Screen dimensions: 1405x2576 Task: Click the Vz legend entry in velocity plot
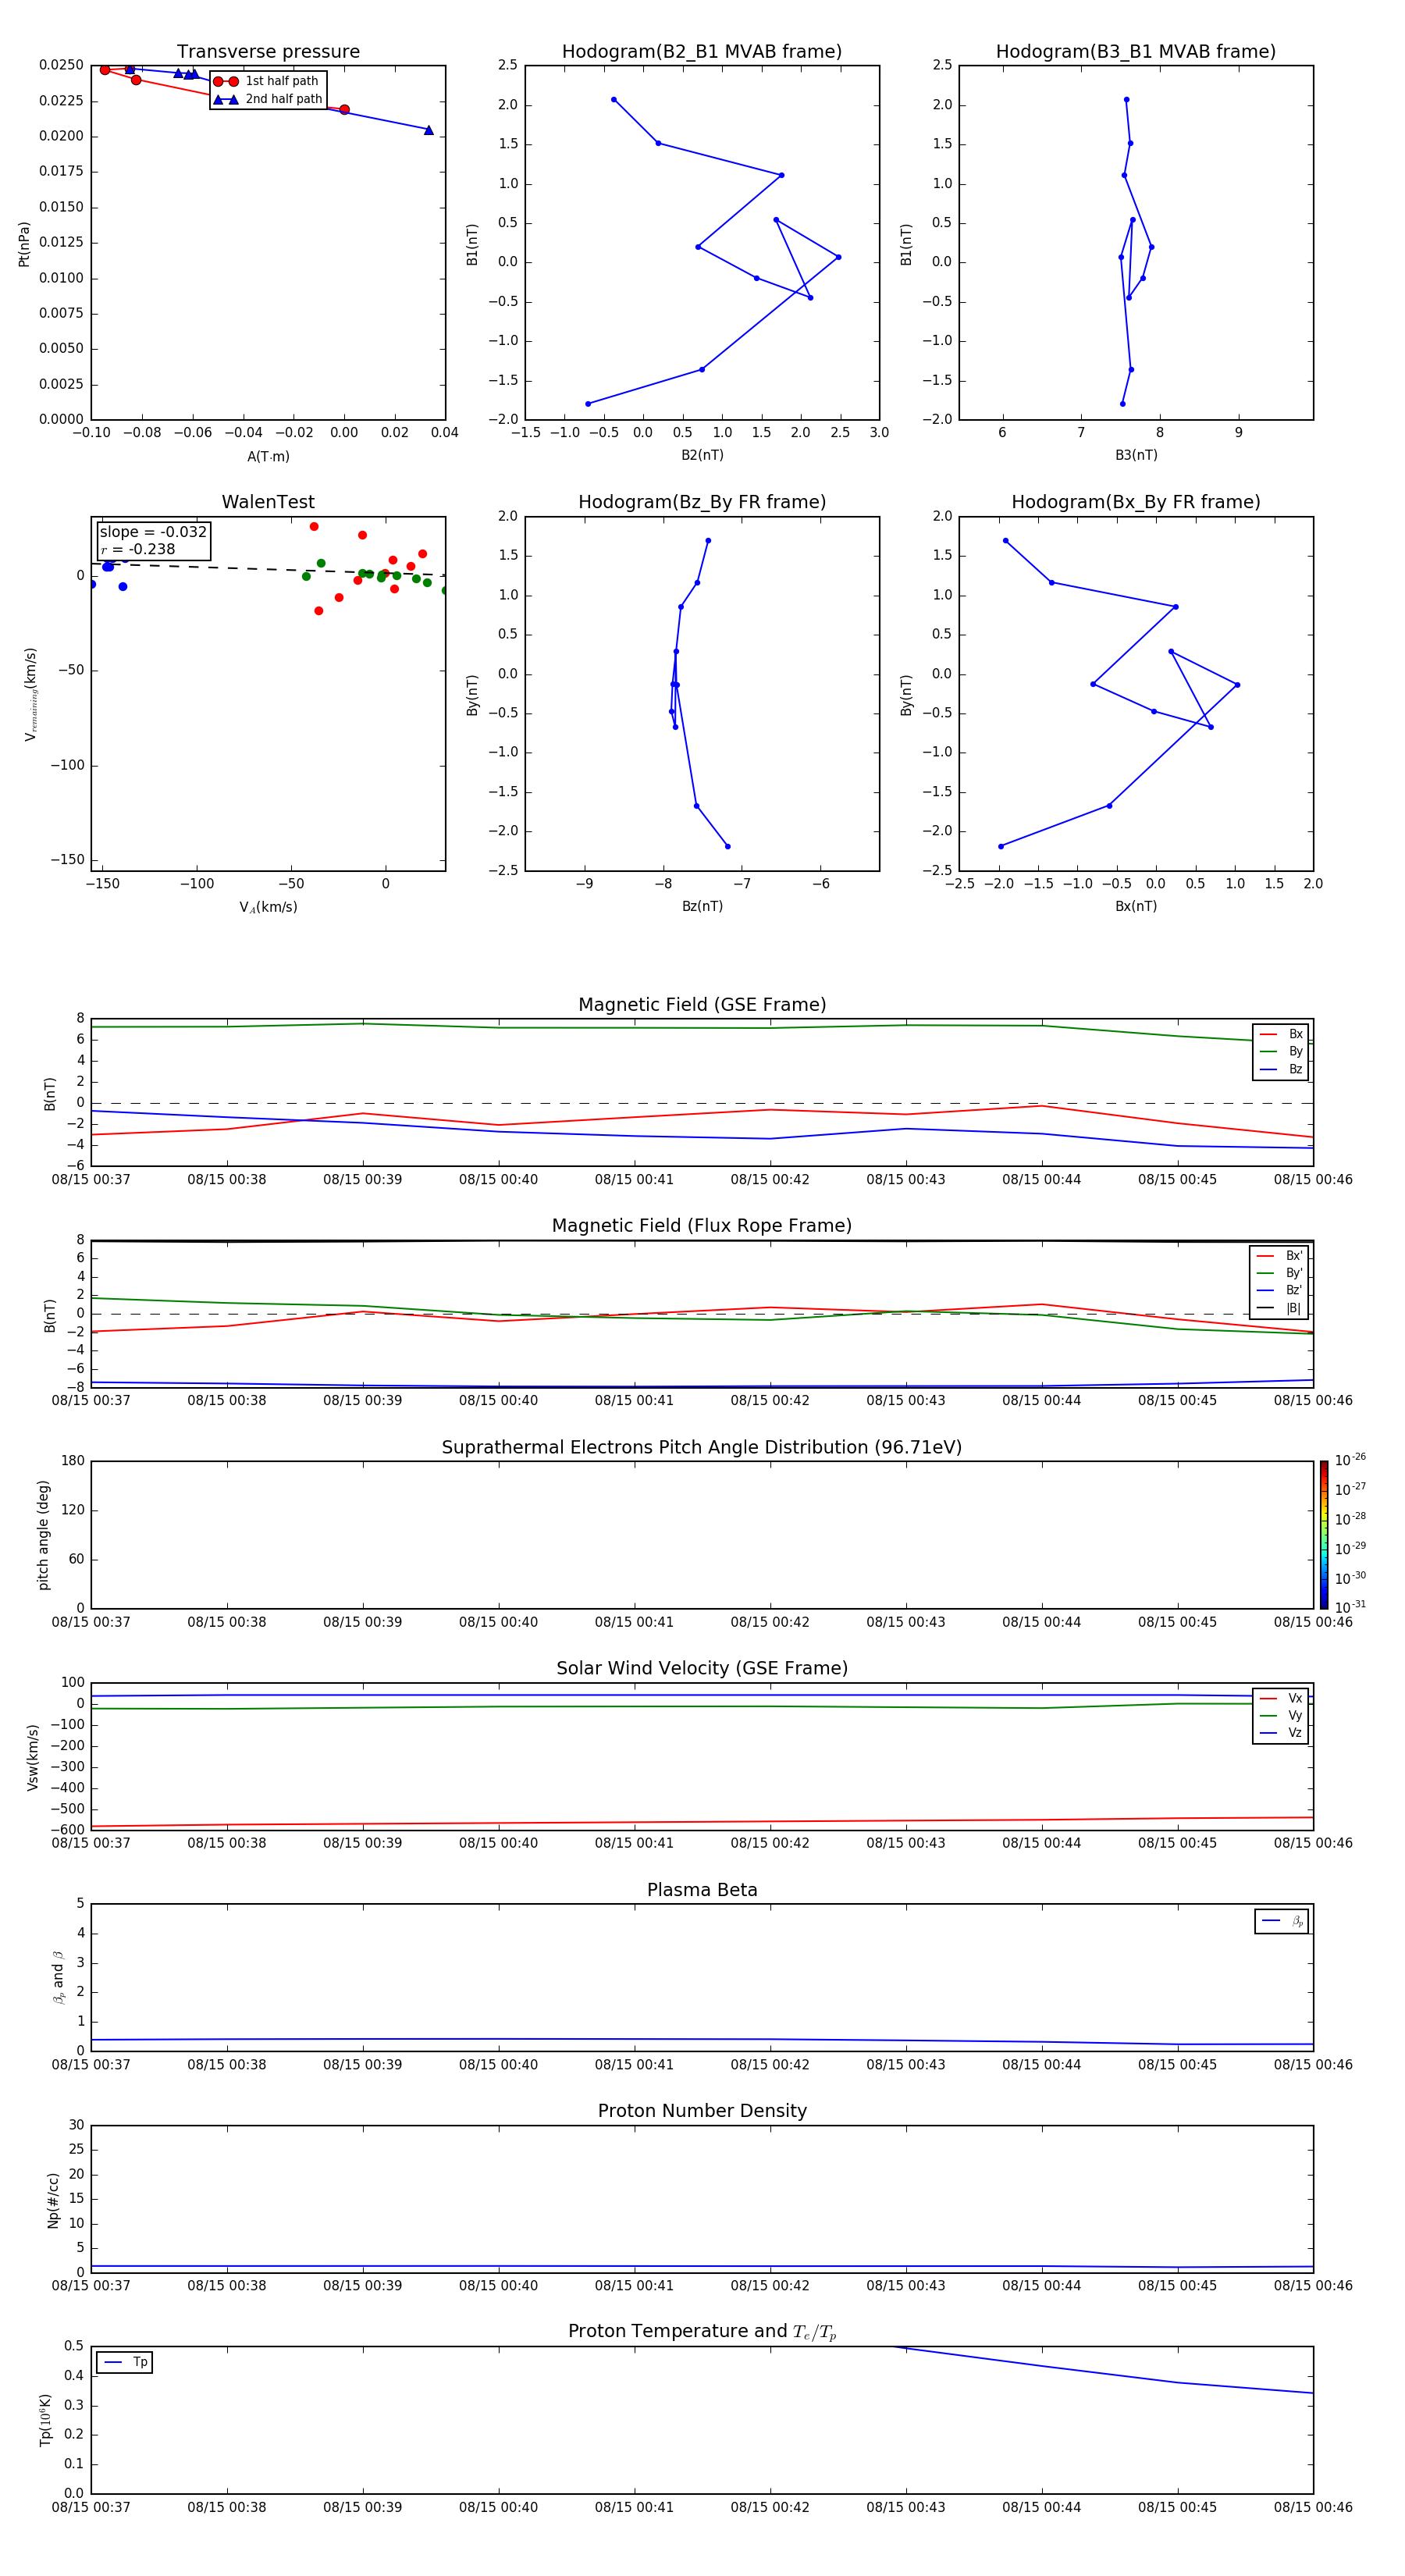[1281, 1733]
